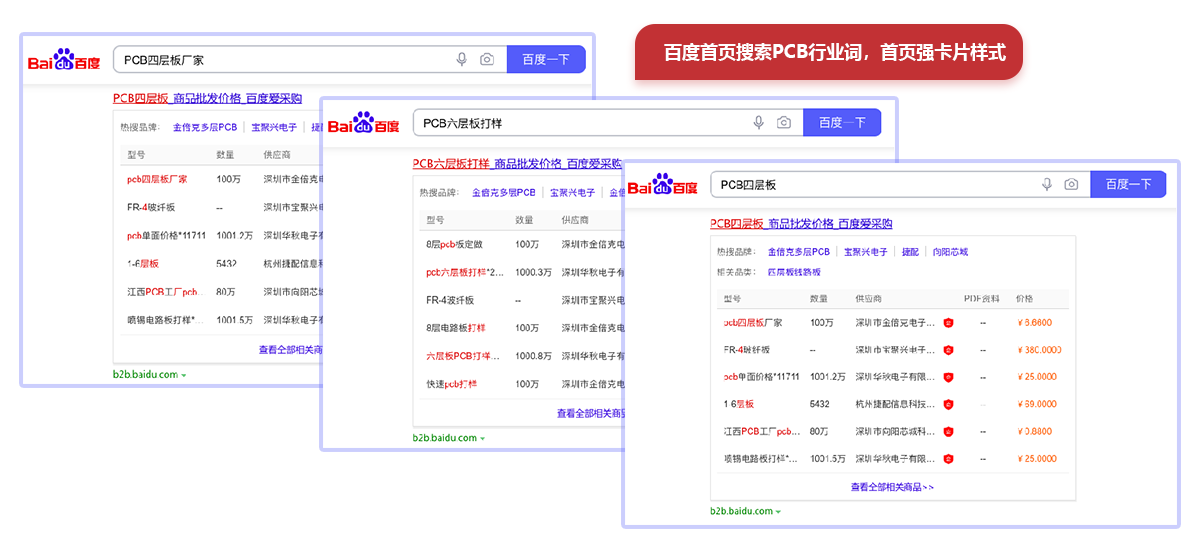The image size is (1200, 550).
Task: Click search input containing PCB四层板厂家
Action: (x=280, y=60)
